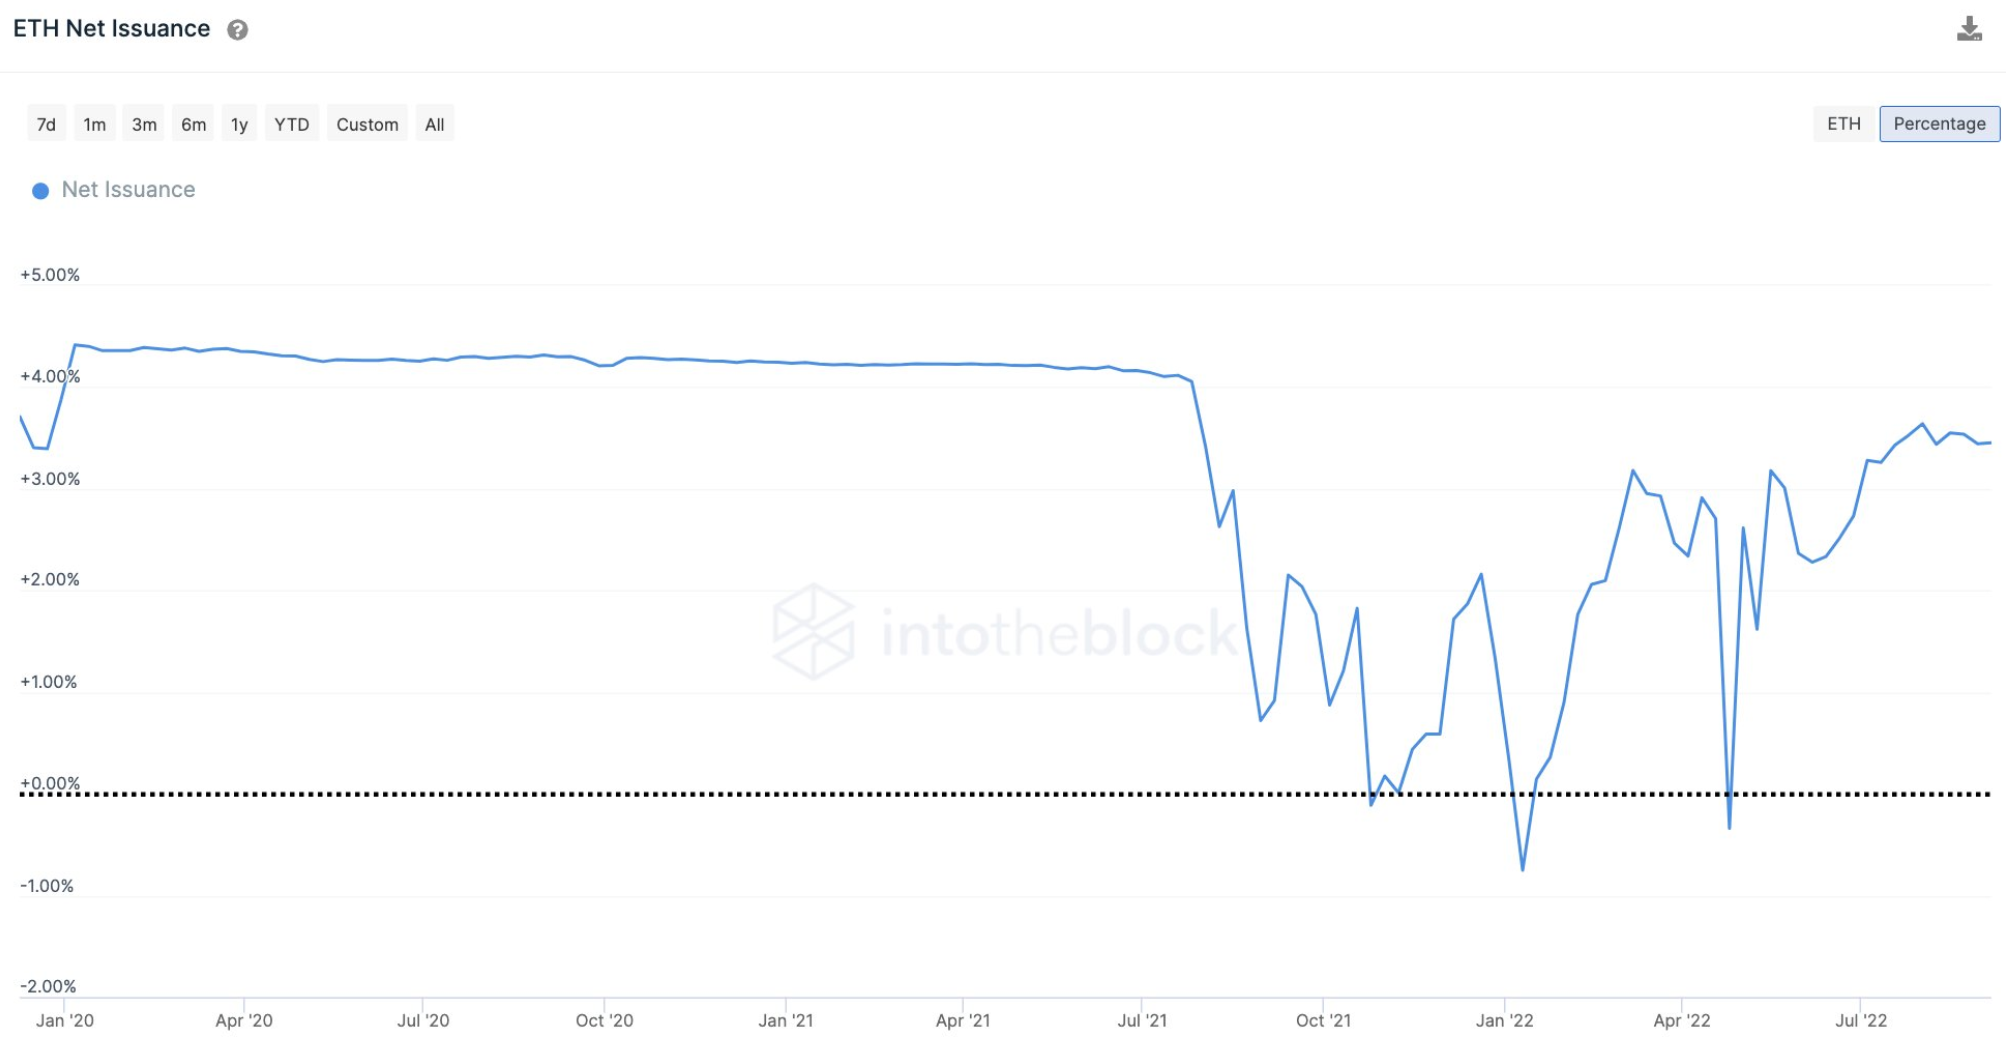
Task: Click the Net Issuance legend label
Action: (x=128, y=190)
